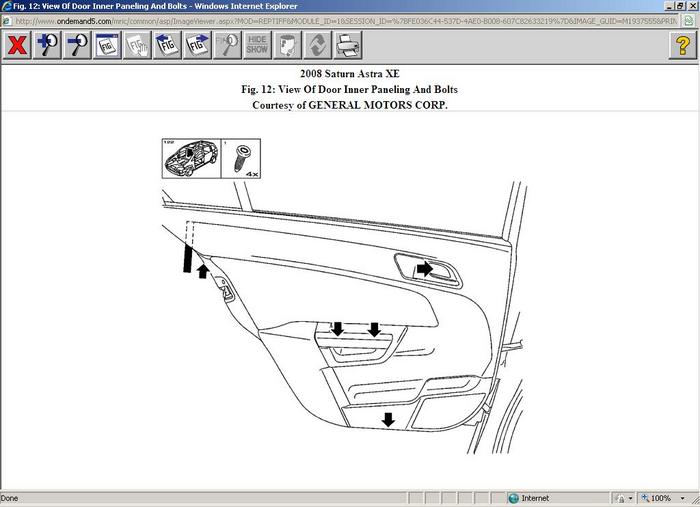
Task: Click the grayed FIG hand pan icon
Action: pyautogui.click(x=137, y=45)
